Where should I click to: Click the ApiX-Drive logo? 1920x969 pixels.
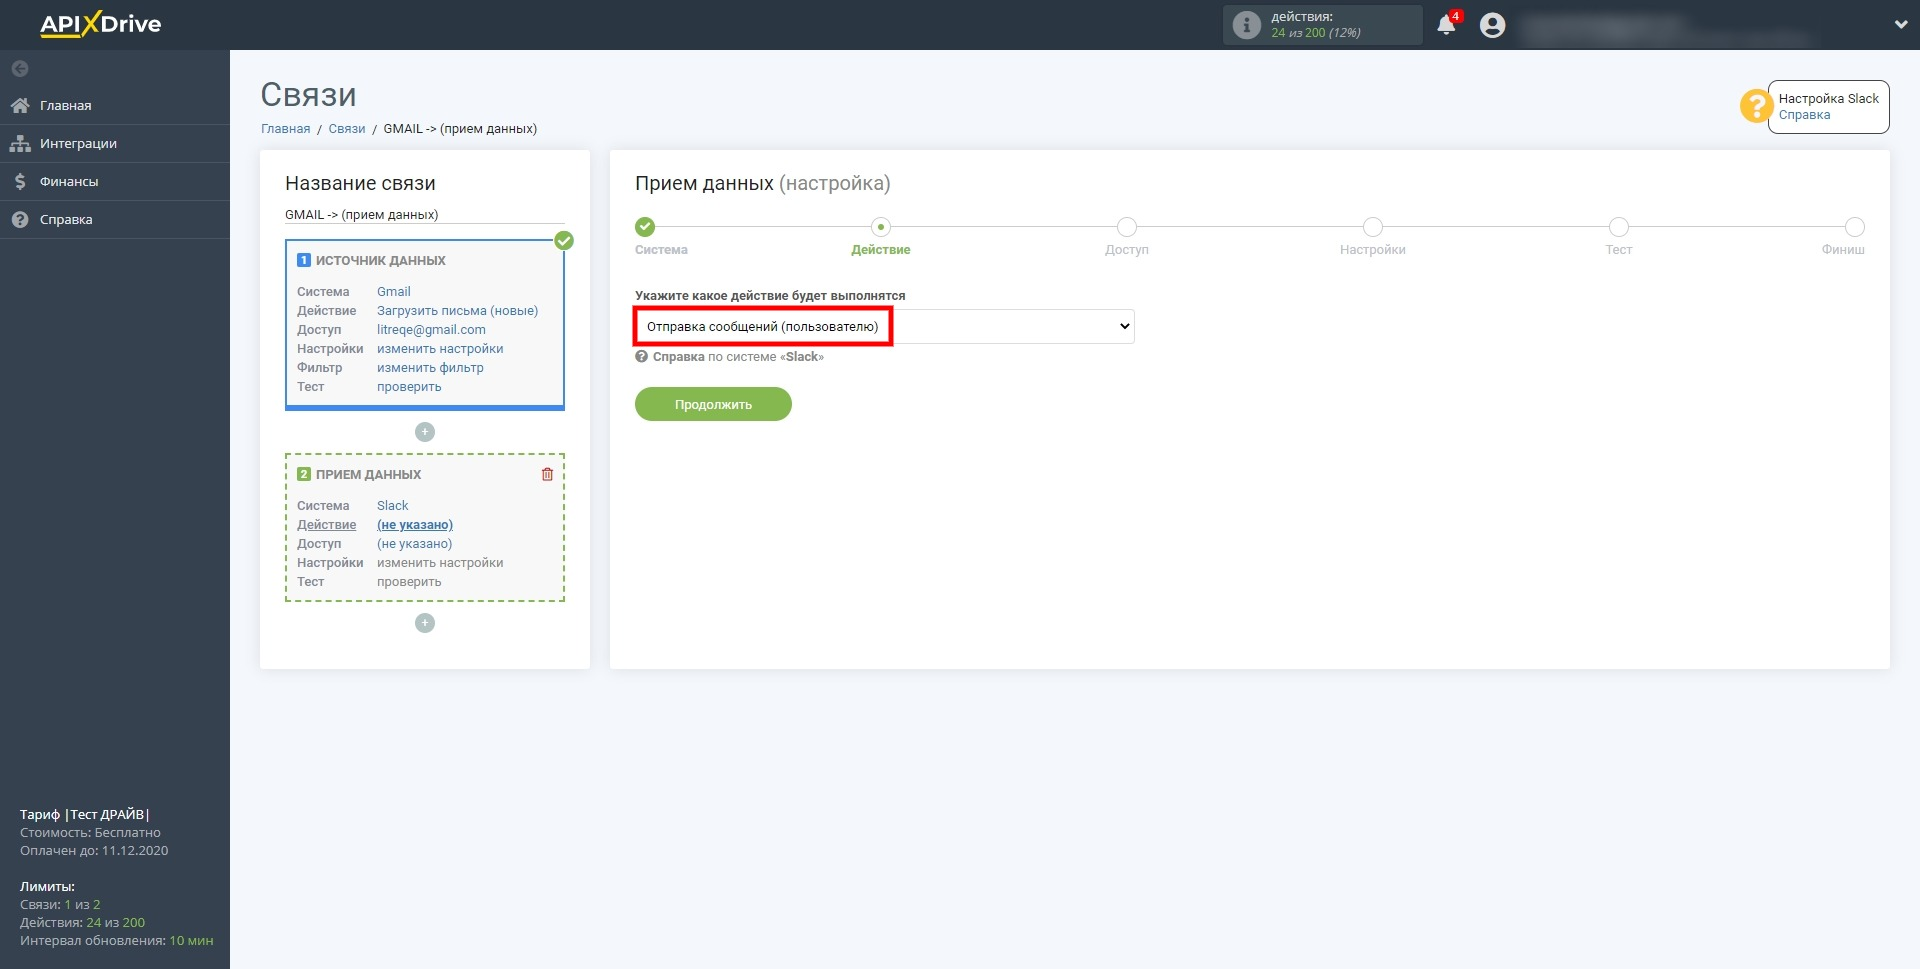pos(100,24)
